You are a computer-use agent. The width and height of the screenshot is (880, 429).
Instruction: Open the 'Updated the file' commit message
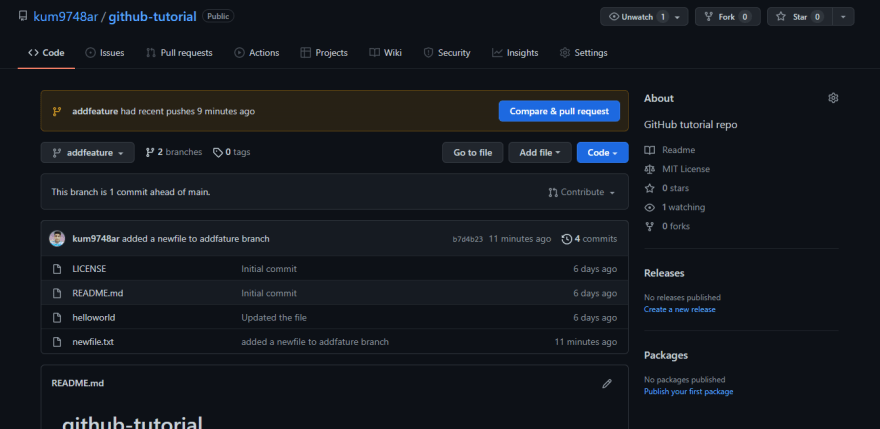tap(274, 317)
